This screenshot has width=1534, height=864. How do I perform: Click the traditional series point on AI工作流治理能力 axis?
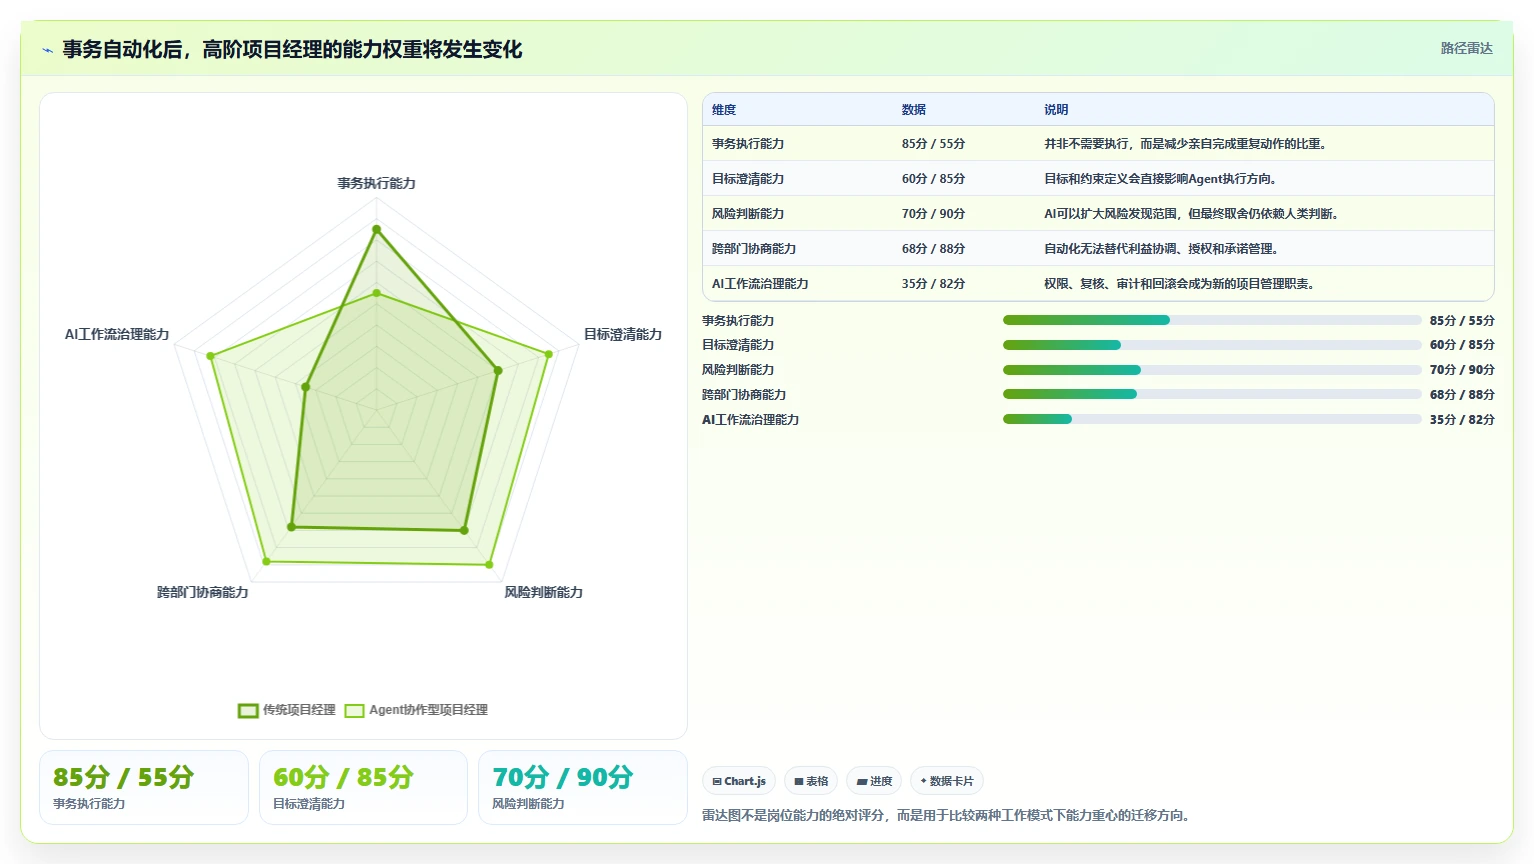306,387
